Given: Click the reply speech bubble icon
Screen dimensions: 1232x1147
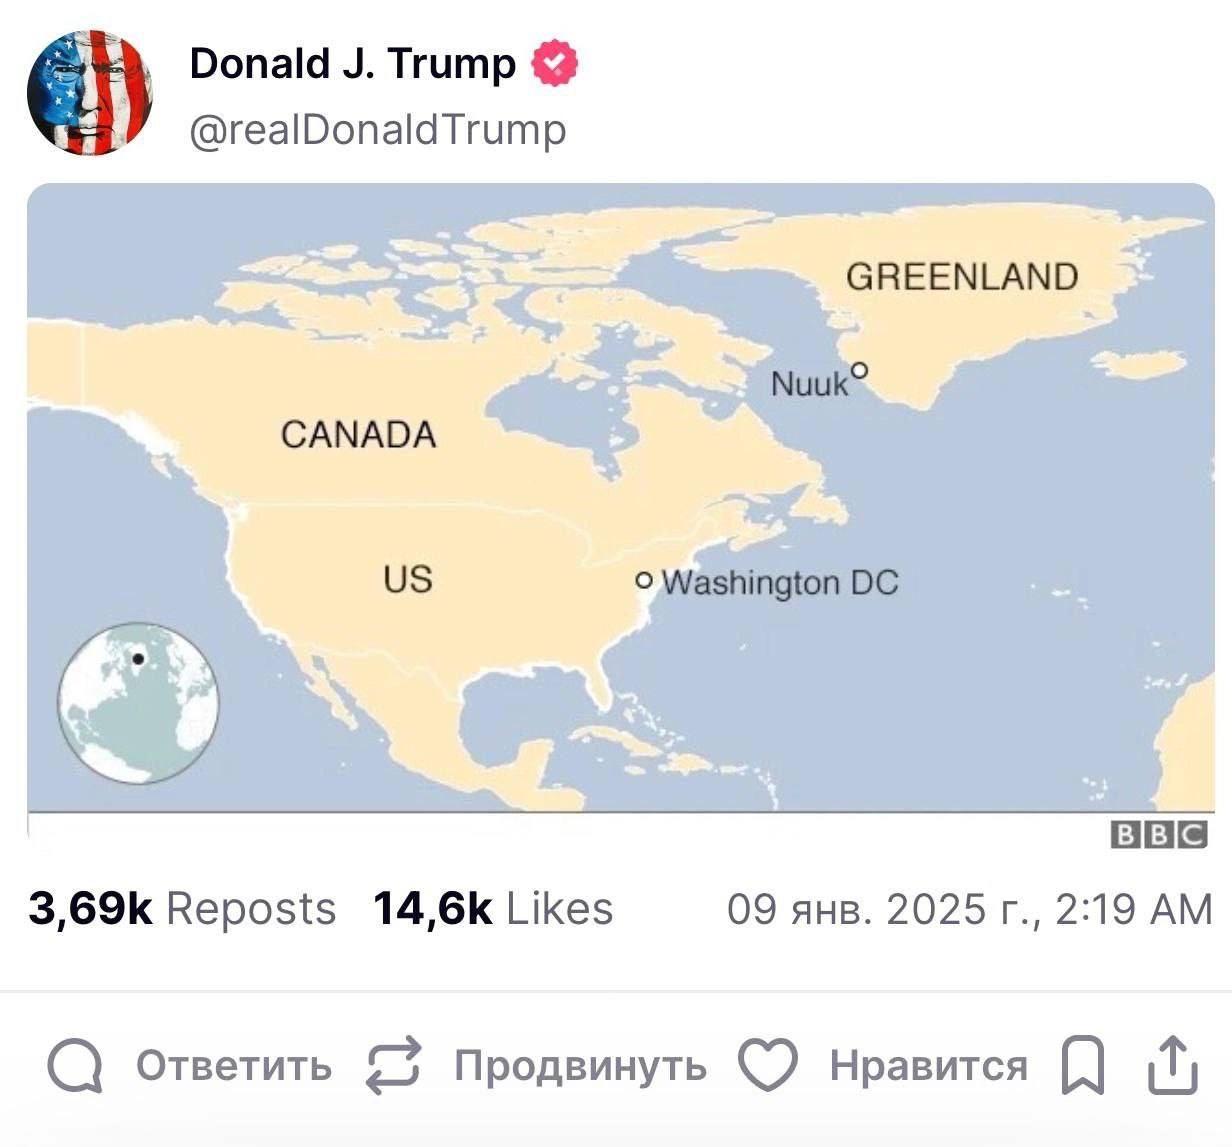Looking at the screenshot, I should [x=75, y=1066].
